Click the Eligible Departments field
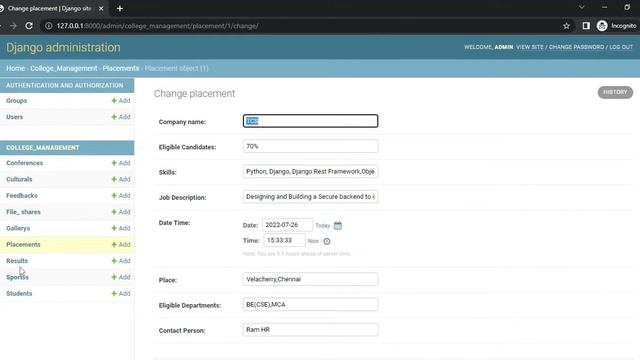Image resolution: width=640 pixels, height=360 pixels. pyautogui.click(x=310, y=304)
